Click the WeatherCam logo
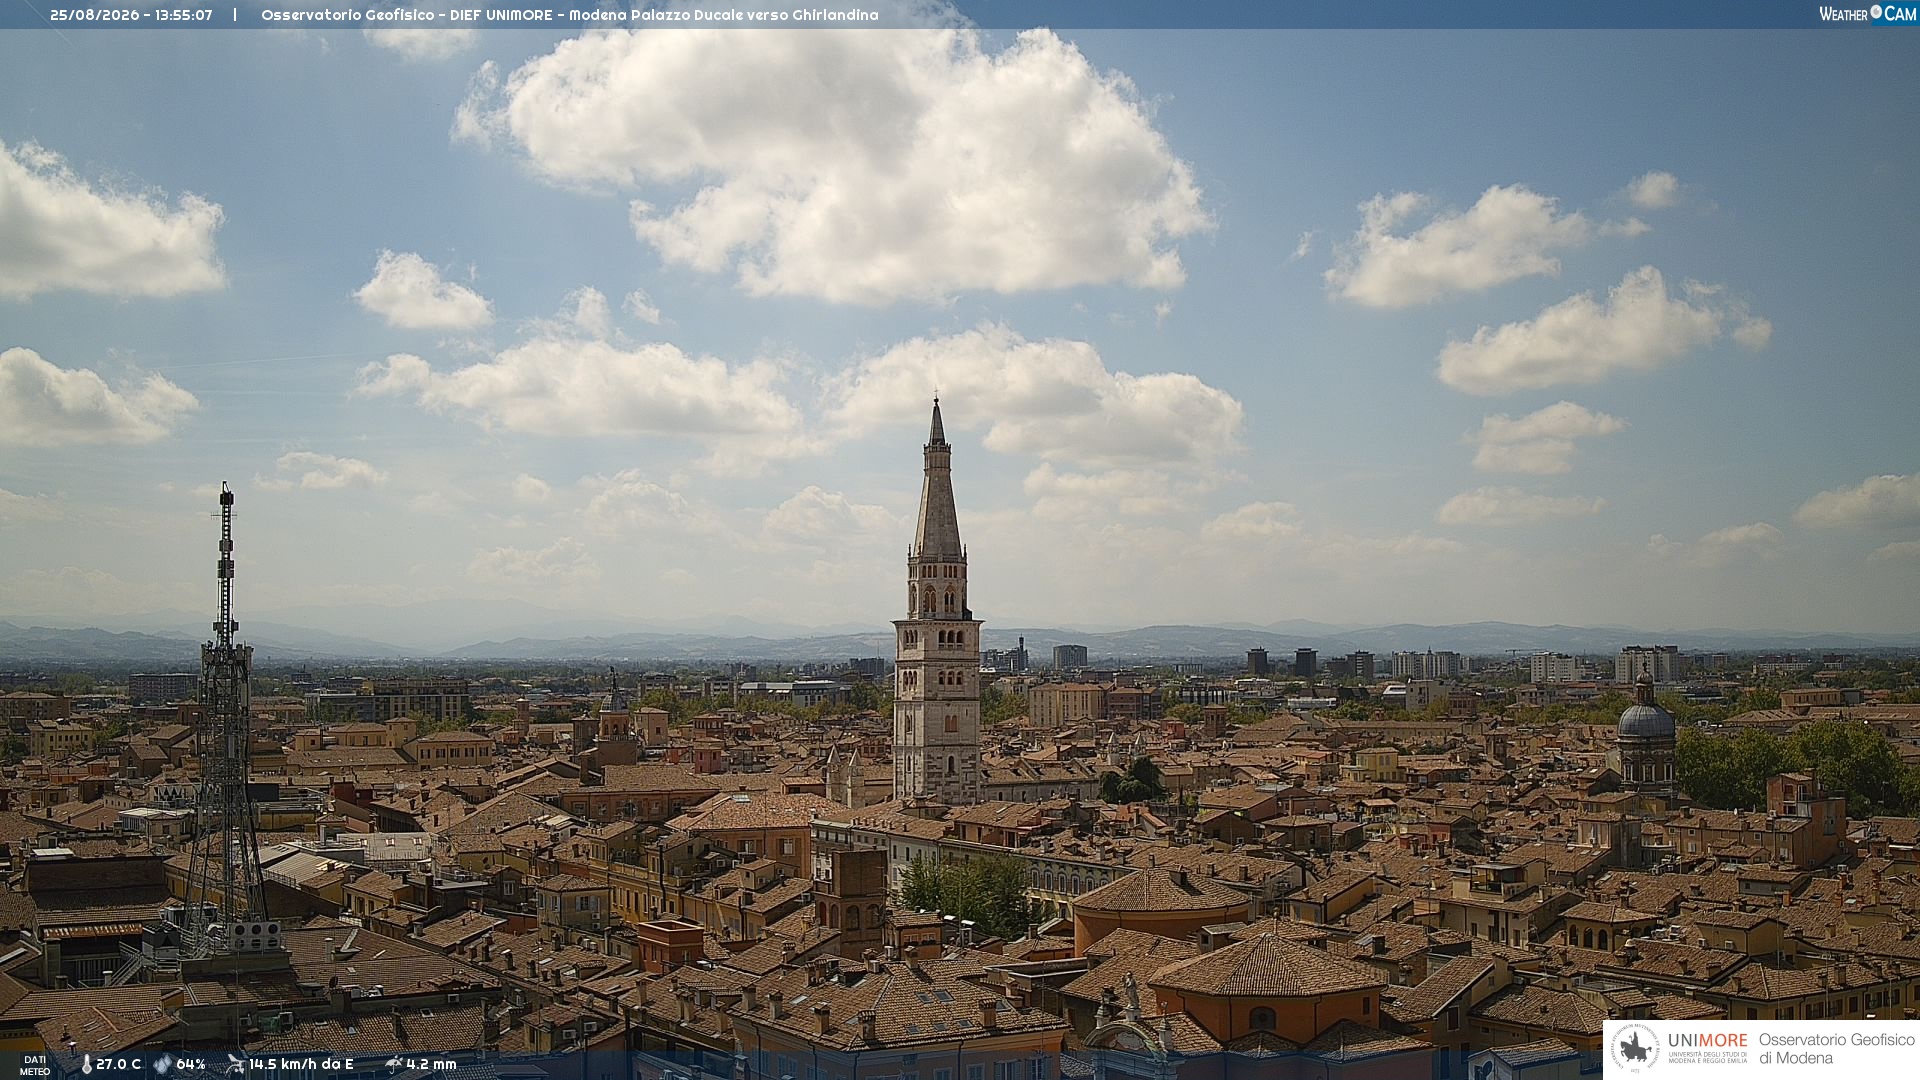 pos(1867,14)
